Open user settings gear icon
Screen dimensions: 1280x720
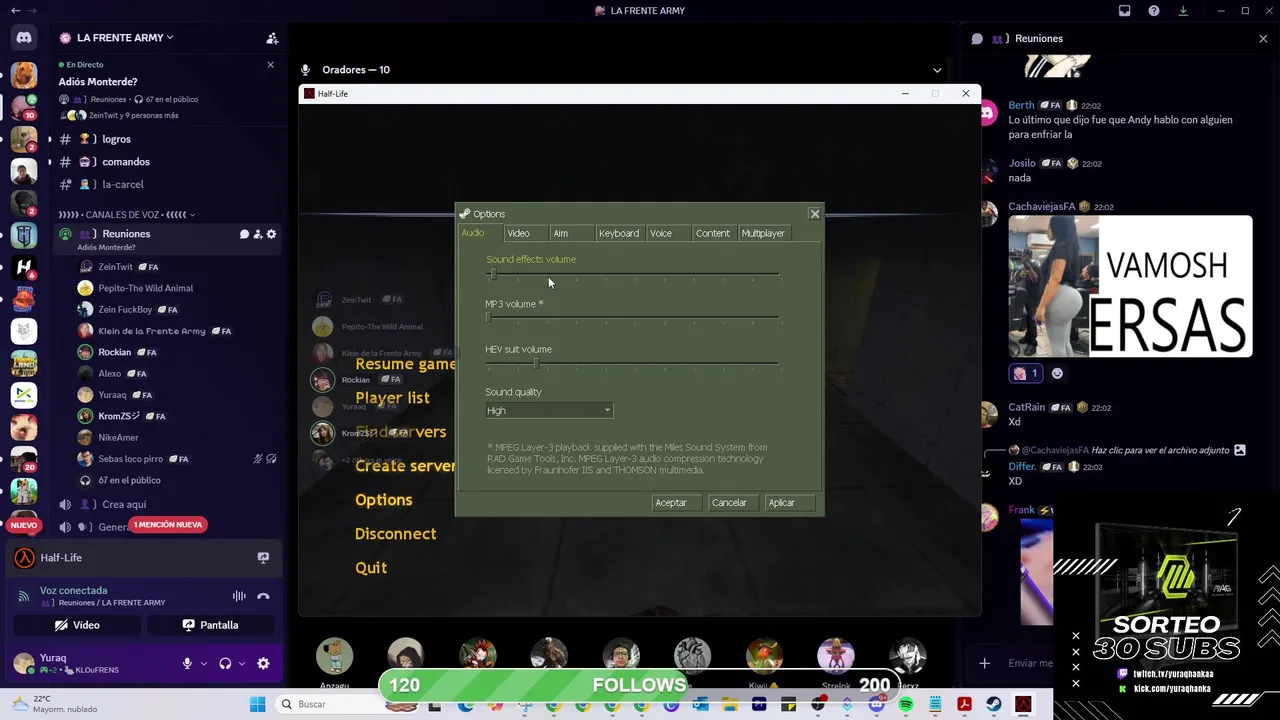pyautogui.click(x=263, y=663)
